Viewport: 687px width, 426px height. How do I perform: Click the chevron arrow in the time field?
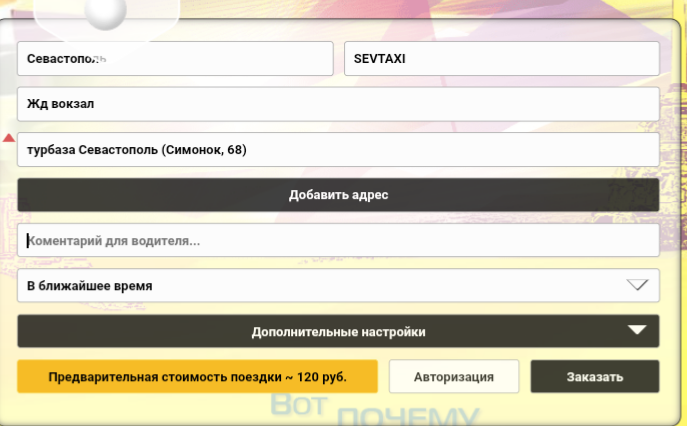coord(637,285)
